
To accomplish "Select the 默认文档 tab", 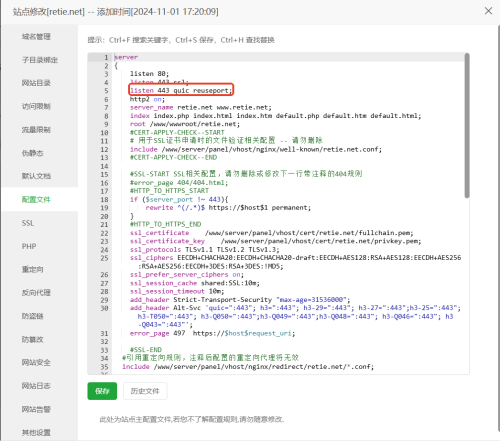I will (36, 176).
